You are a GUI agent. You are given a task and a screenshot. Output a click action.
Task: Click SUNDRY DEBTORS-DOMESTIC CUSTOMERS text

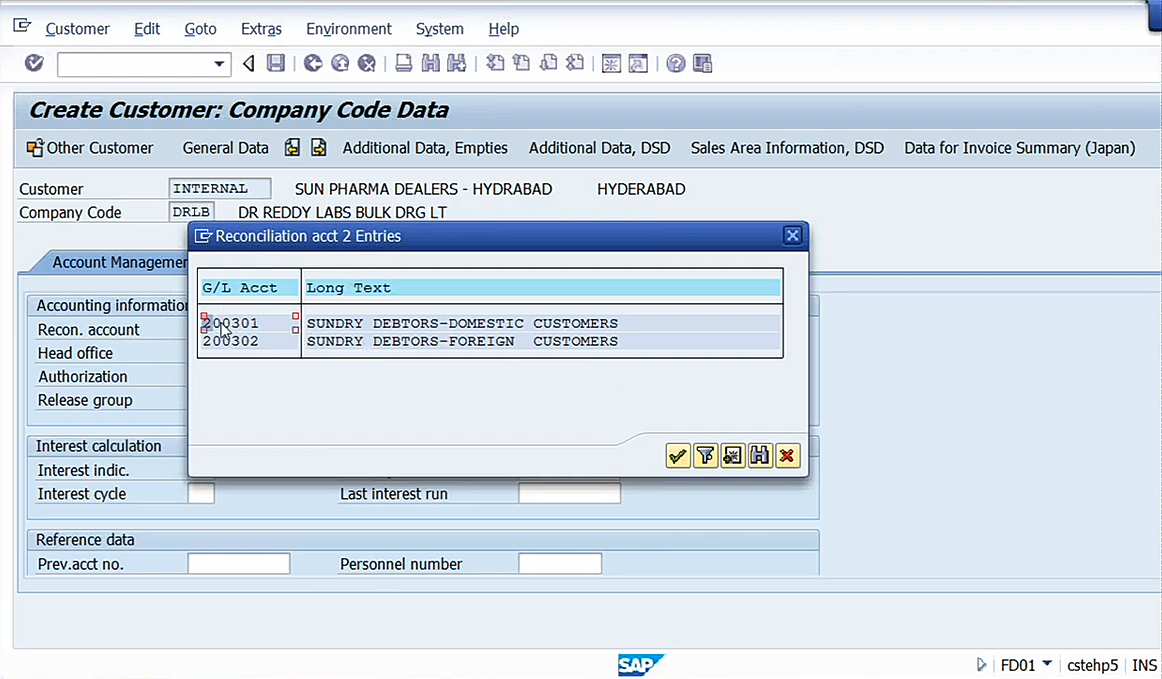click(x=462, y=323)
